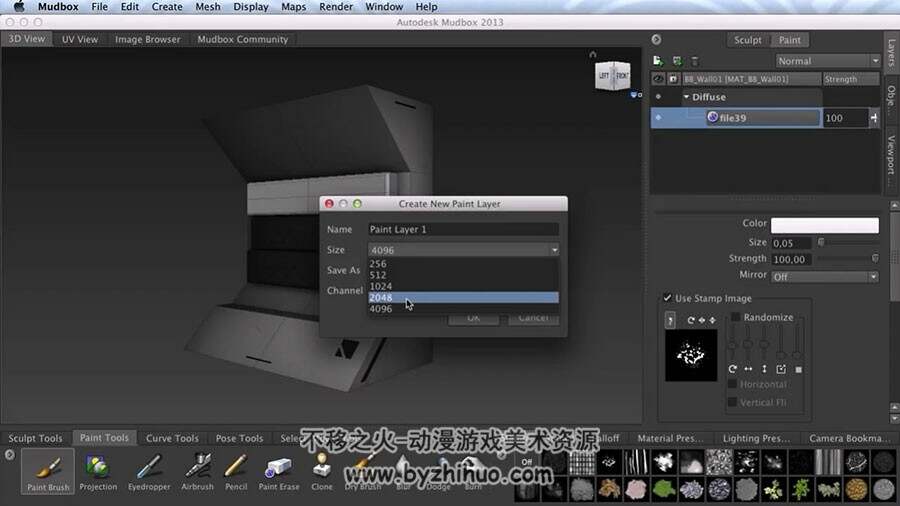The height and width of the screenshot is (506, 900).
Task: Click the white Color swatch
Action: click(x=824, y=225)
